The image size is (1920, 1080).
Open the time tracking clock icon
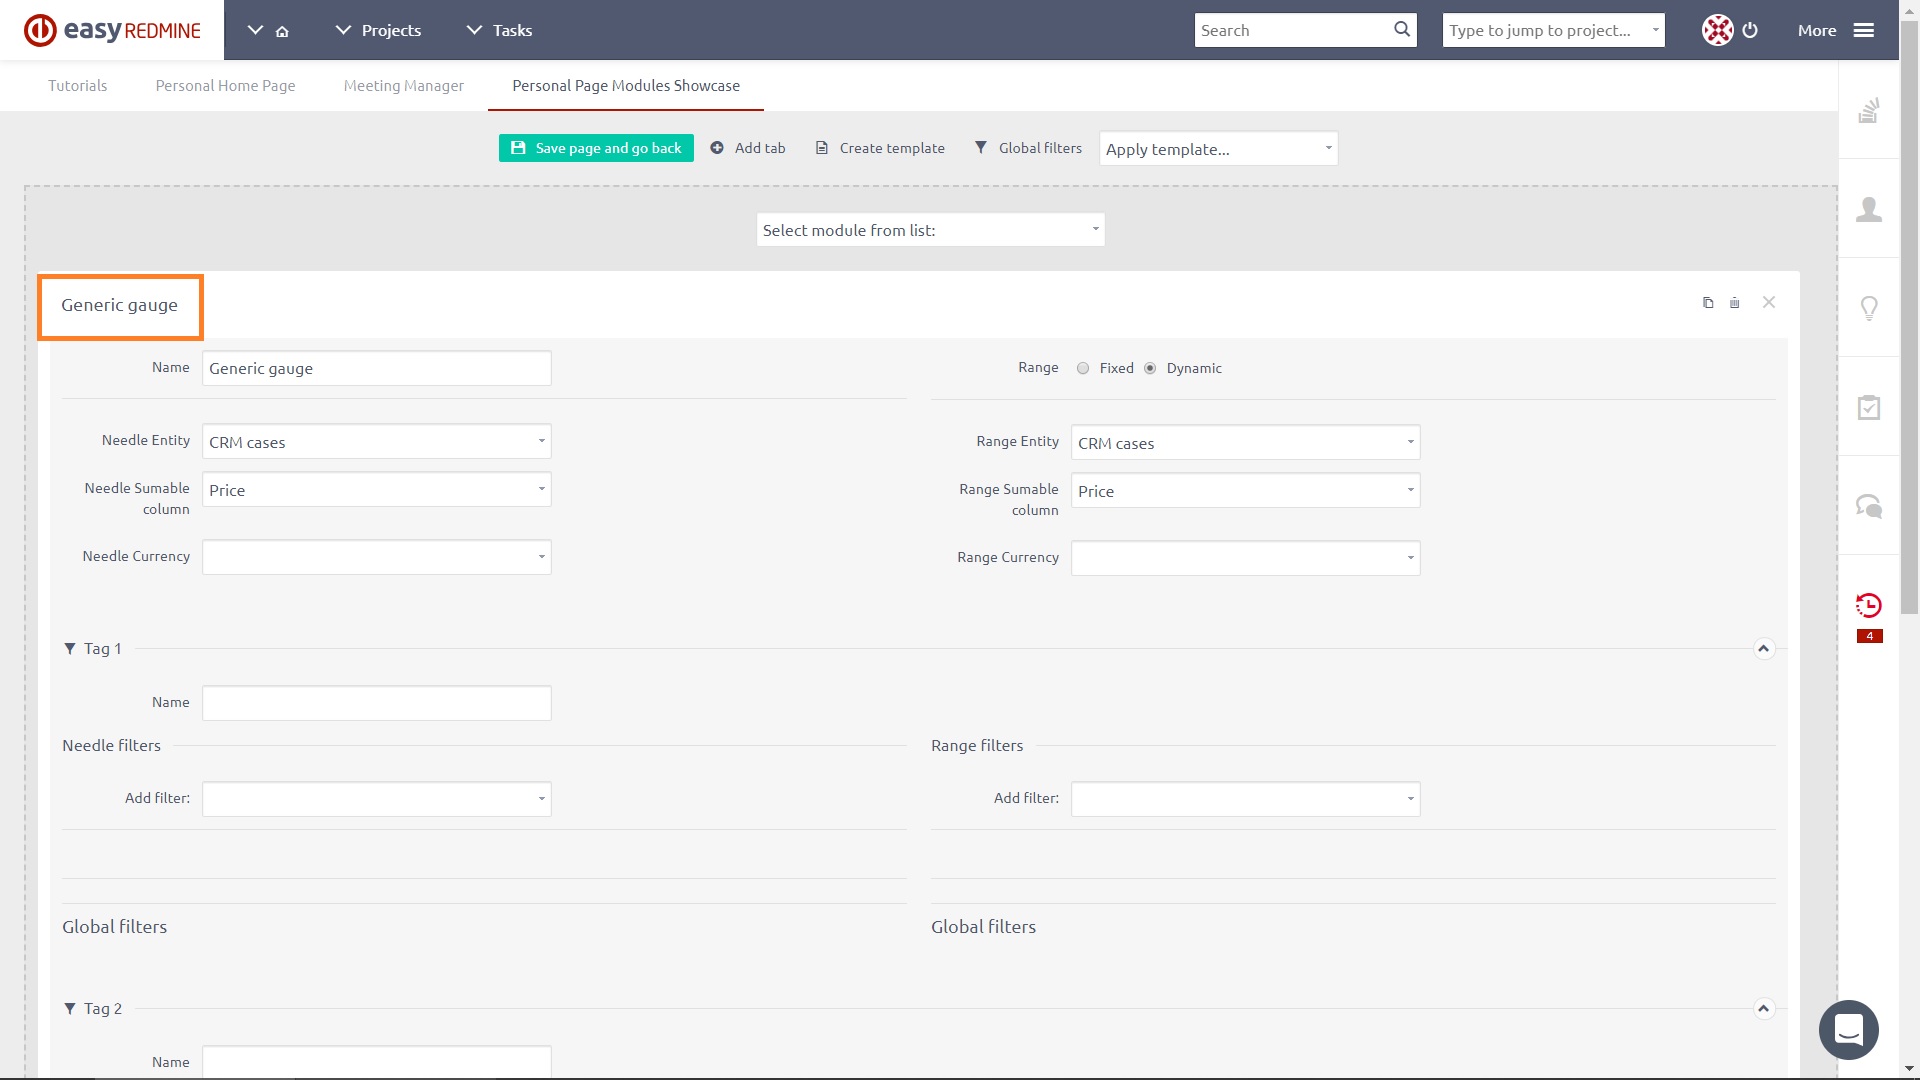1868,605
